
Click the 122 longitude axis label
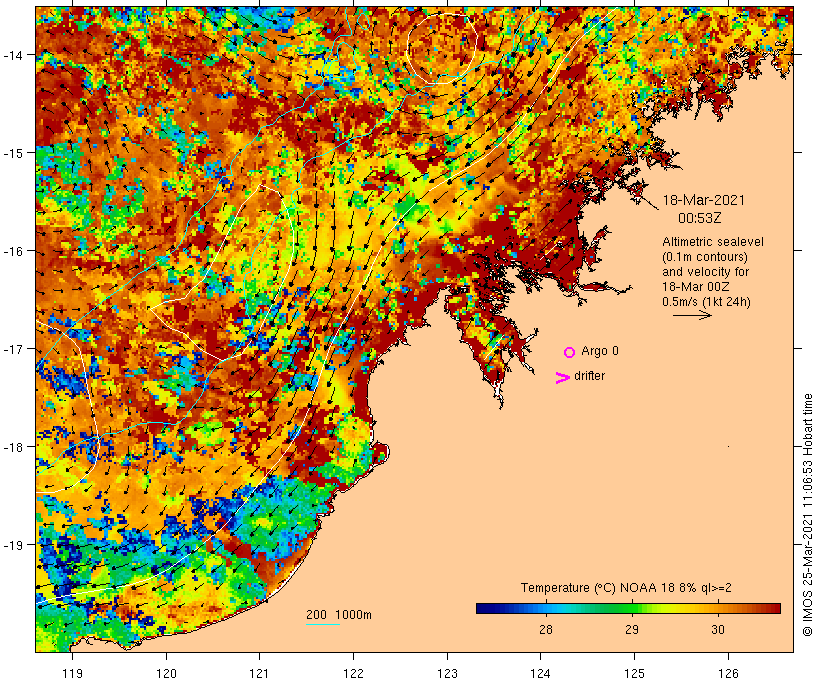(x=353, y=673)
